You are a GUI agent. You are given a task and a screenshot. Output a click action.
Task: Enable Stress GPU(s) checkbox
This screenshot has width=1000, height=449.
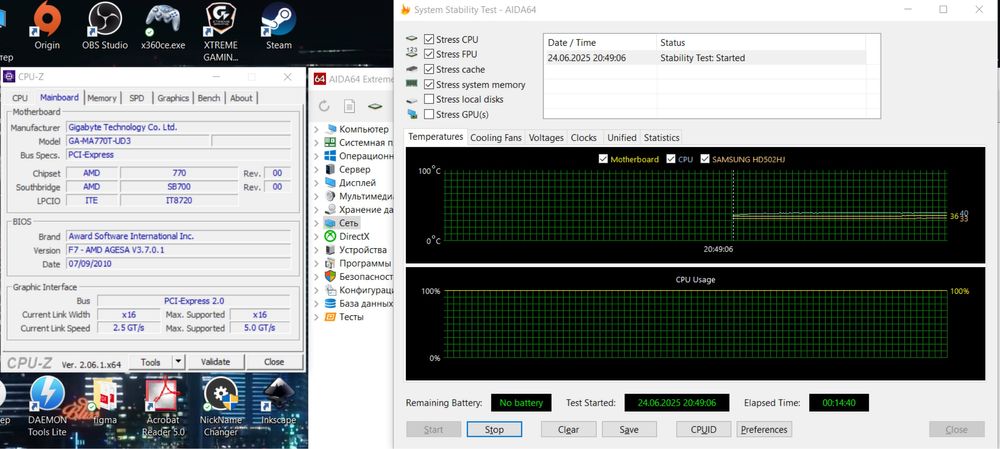pyautogui.click(x=429, y=114)
